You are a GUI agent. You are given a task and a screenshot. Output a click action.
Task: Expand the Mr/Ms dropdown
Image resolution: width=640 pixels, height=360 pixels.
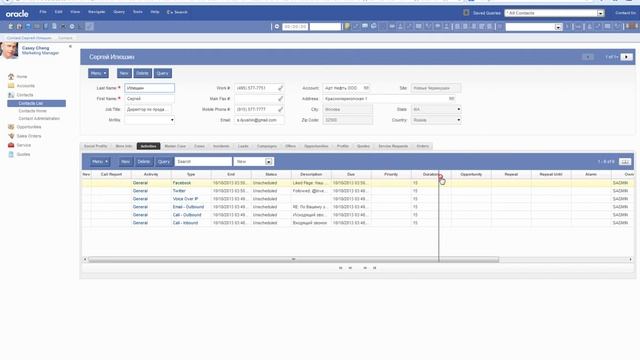click(172, 120)
